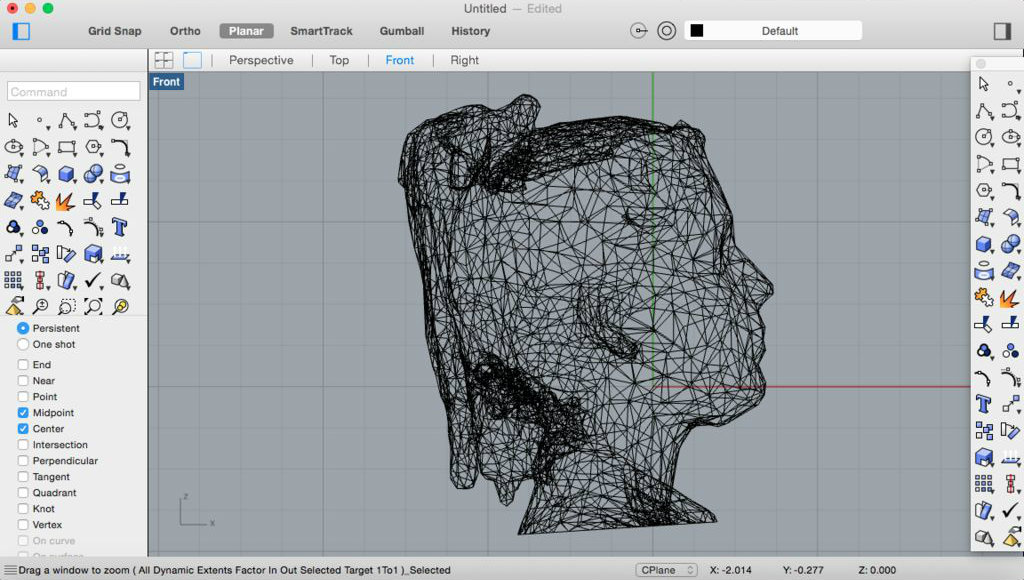Uncheck the Center object snap
This screenshot has width=1024, height=580.
click(x=23, y=428)
